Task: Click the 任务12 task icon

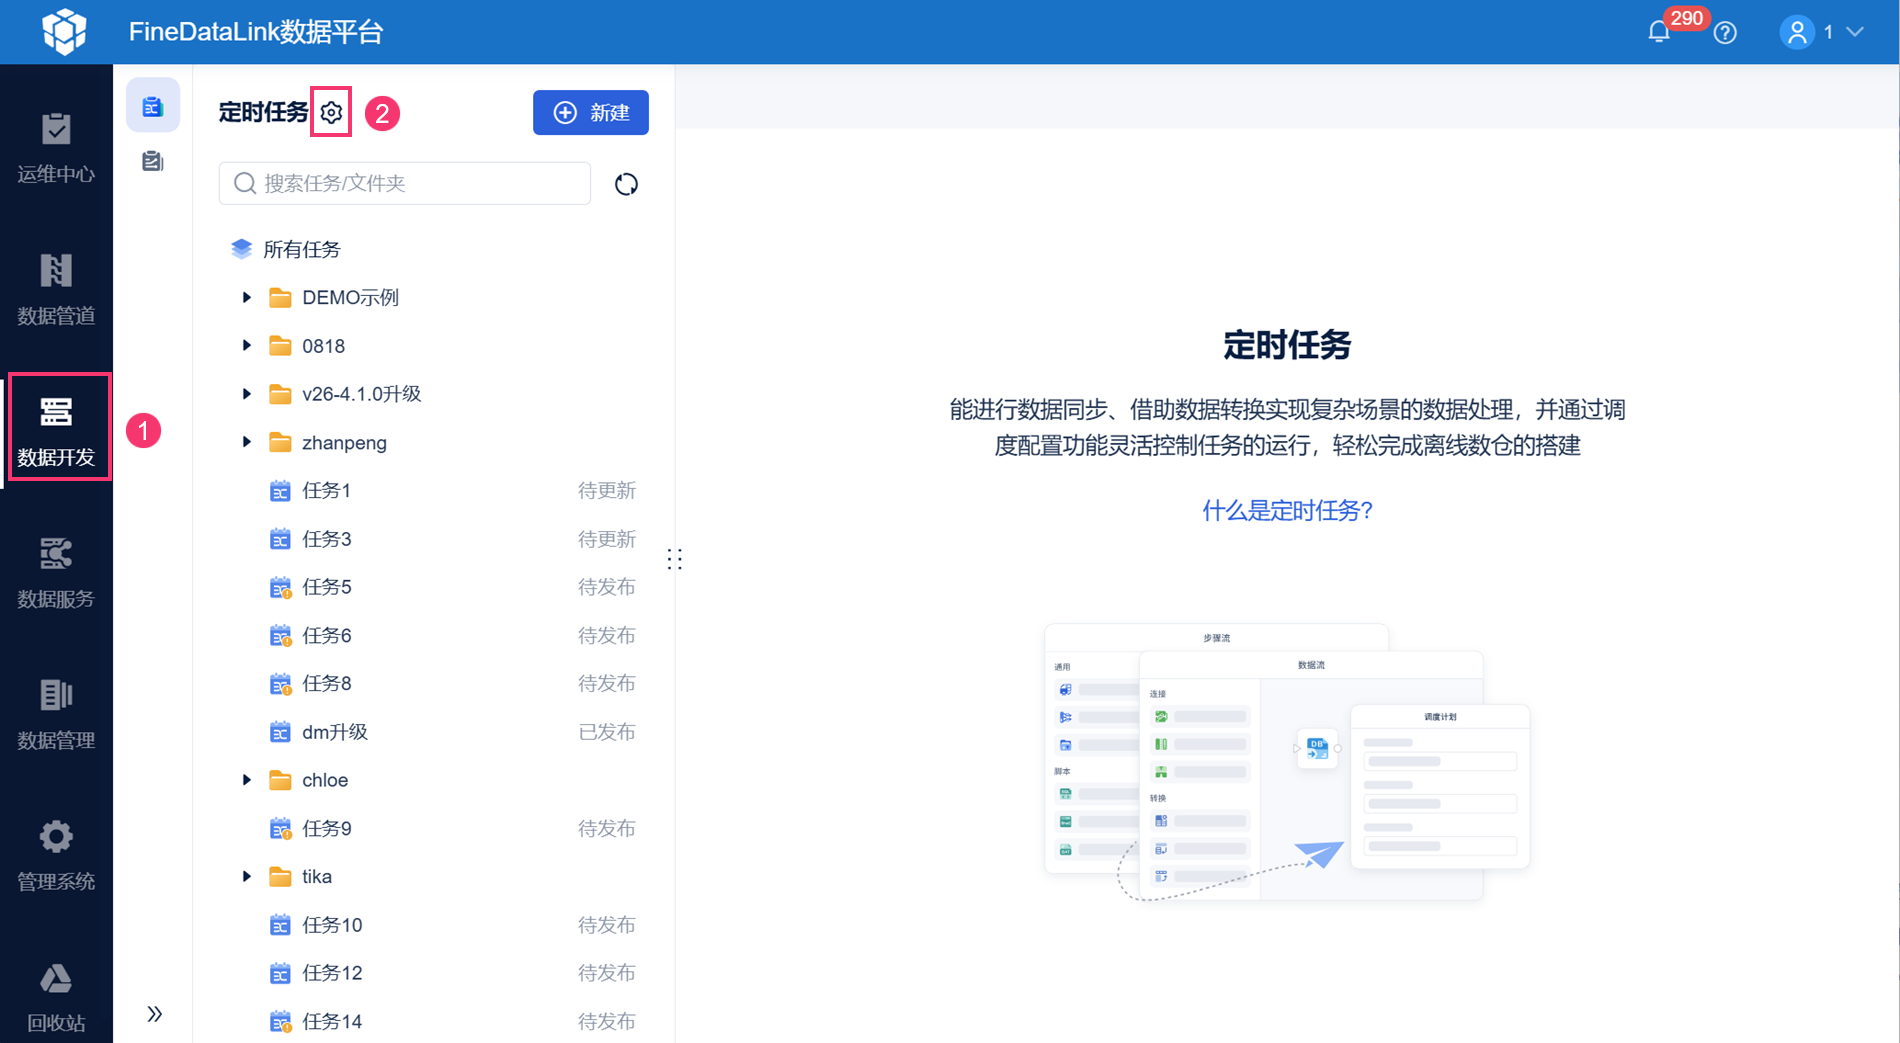Action: 280,973
